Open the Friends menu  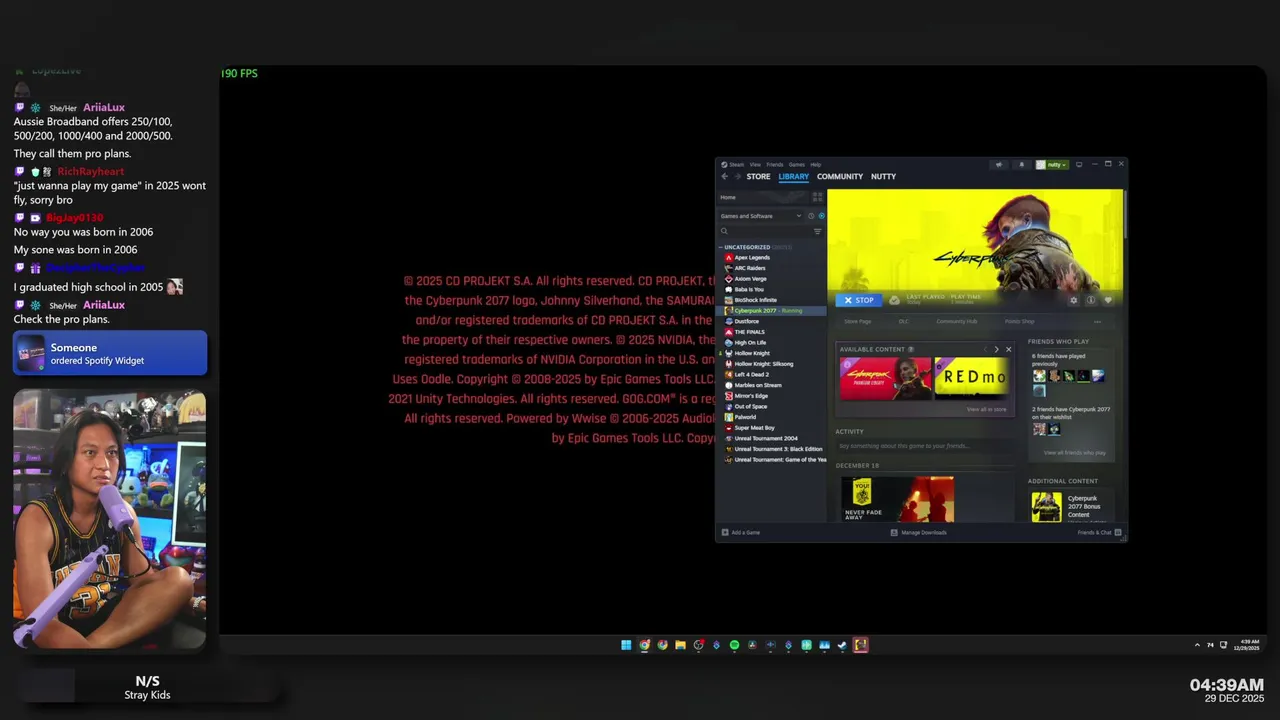[x=775, y=164]
